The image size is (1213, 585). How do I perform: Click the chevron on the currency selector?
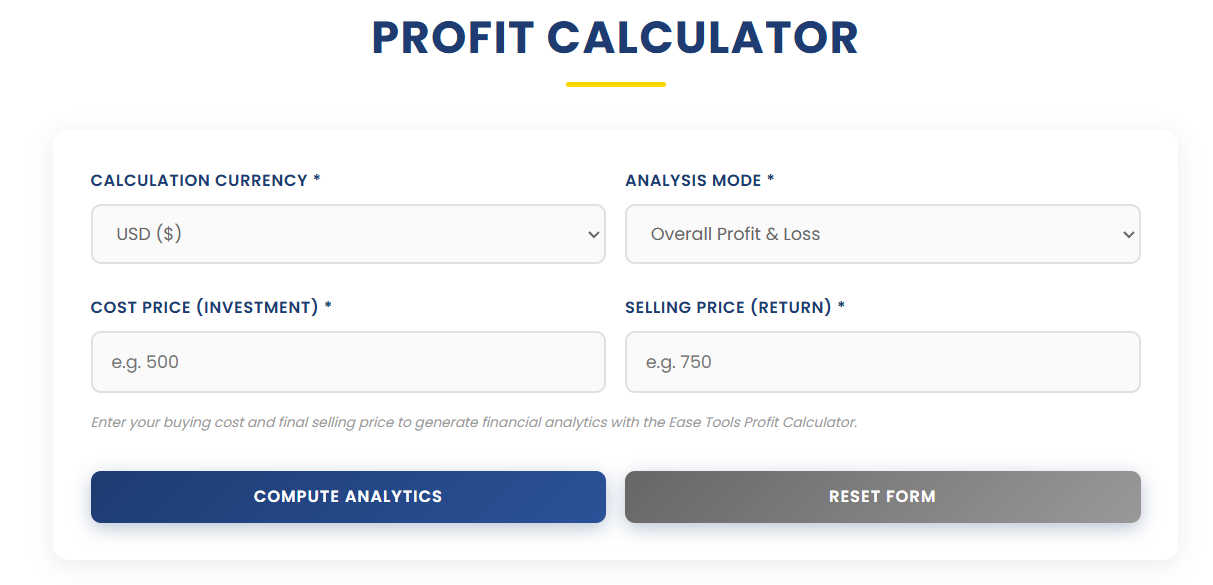590,234
